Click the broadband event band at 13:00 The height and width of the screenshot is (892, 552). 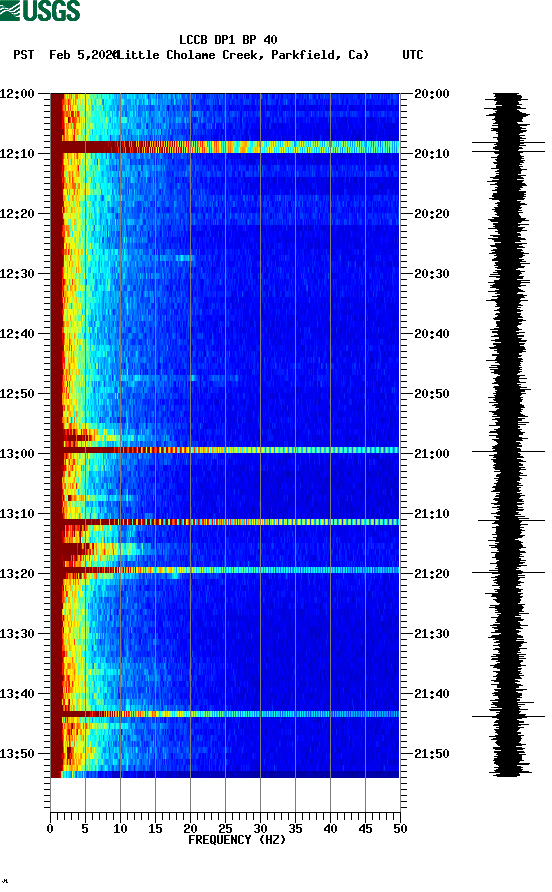tap(225, 450)
